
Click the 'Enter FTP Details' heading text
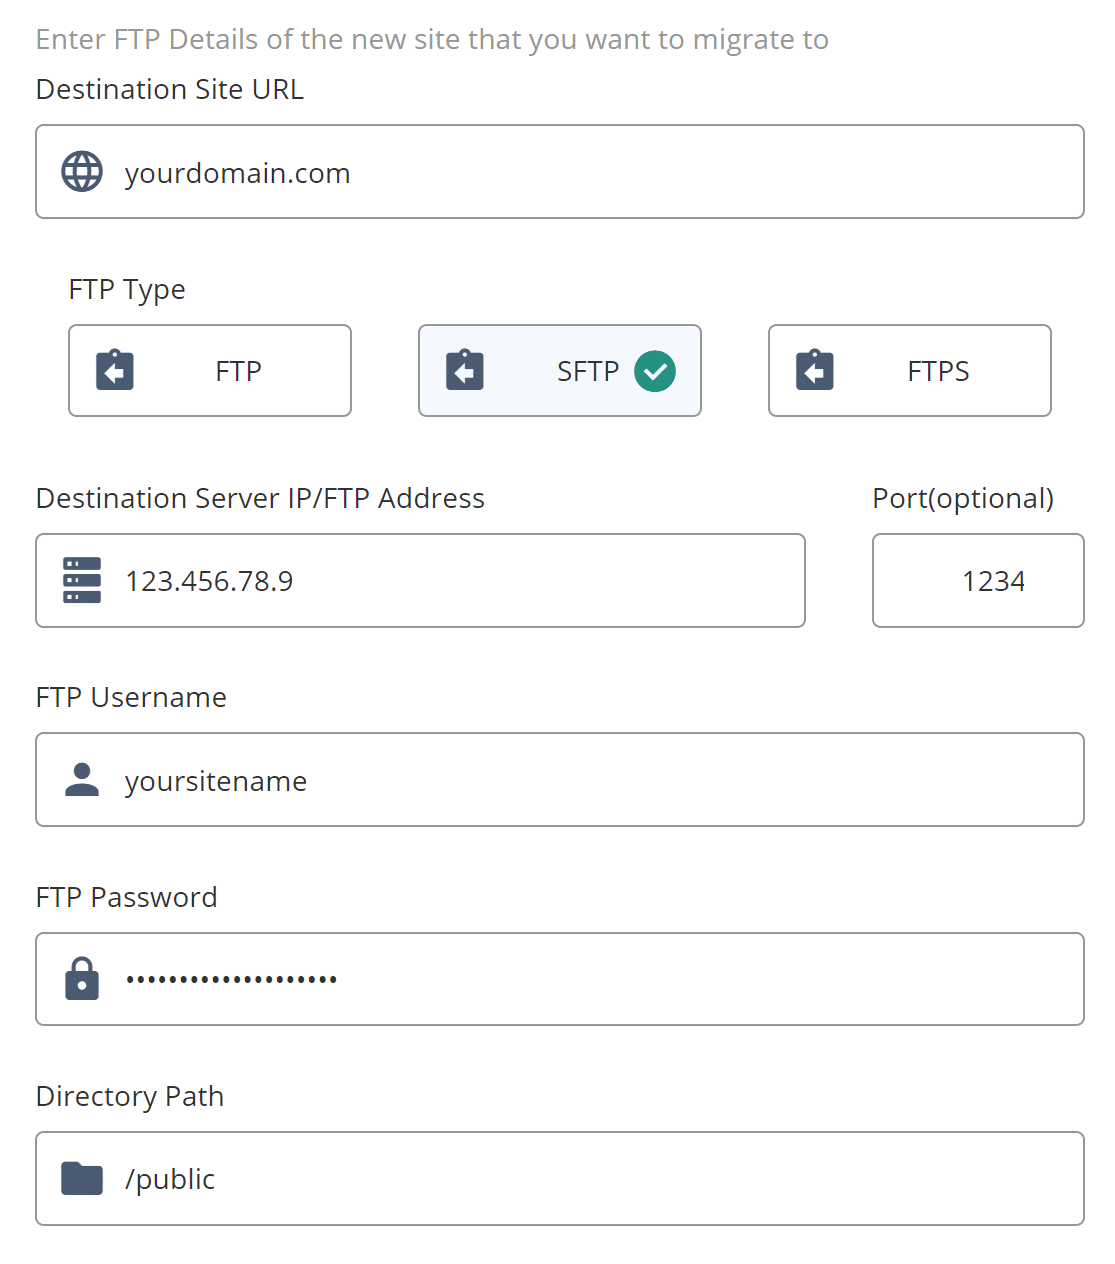tap(432, 40)
